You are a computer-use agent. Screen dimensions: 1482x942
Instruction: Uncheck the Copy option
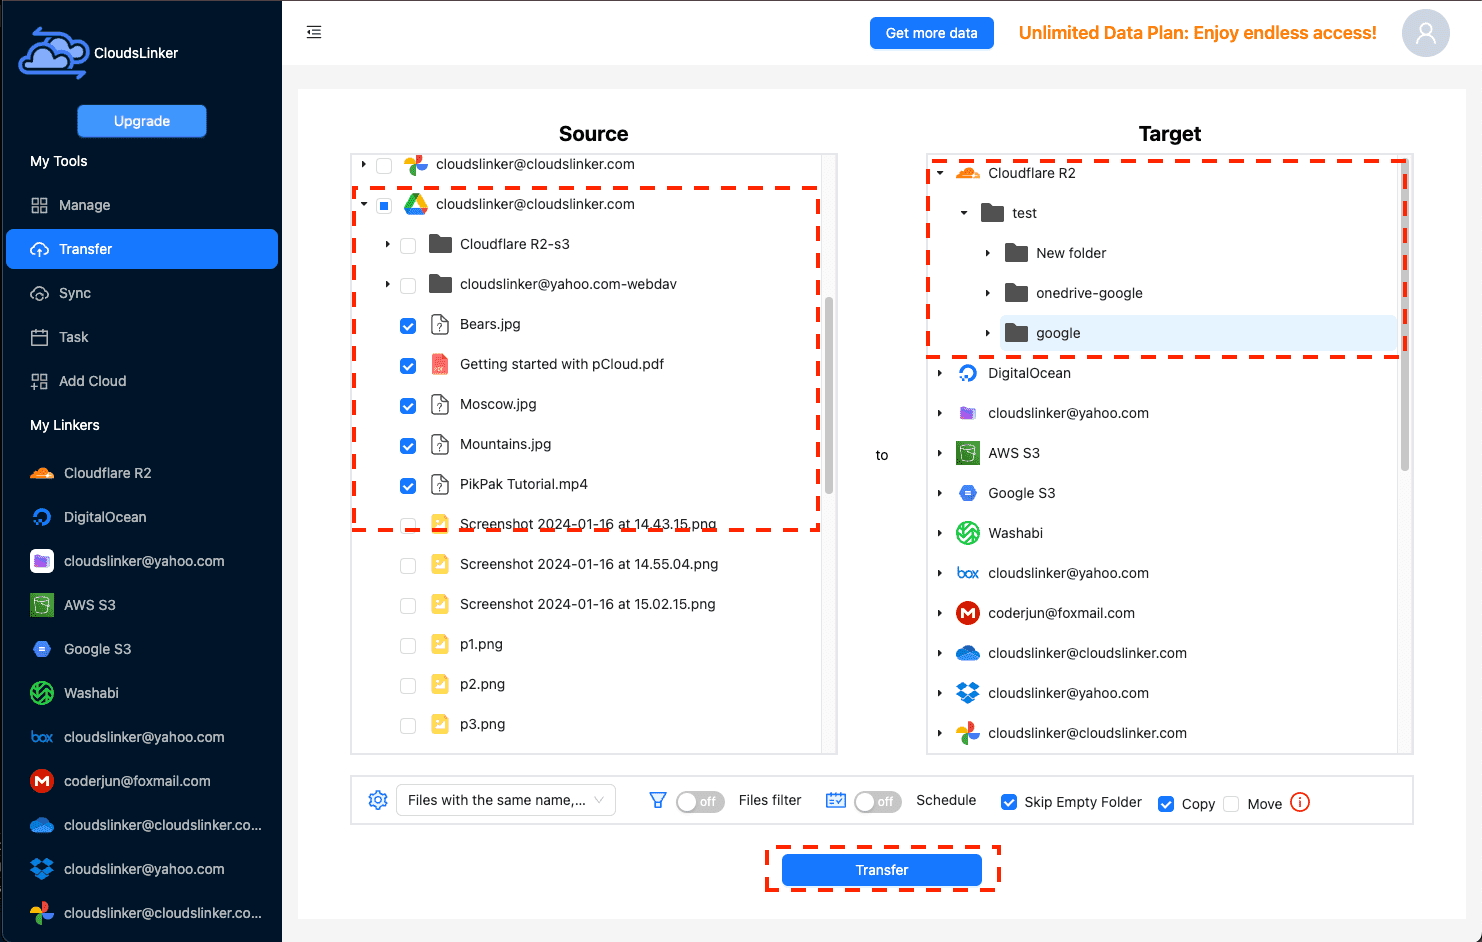tap(1166, 804)
